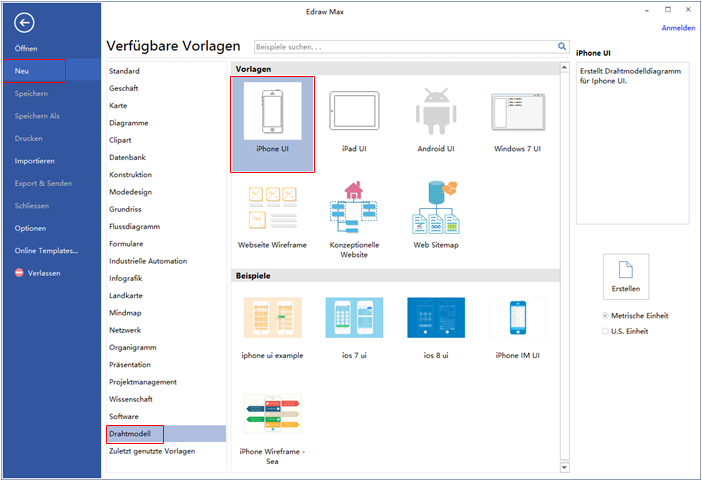Select the Industrielle Automation category
This screenshot has height=481, width=702.
148,261
